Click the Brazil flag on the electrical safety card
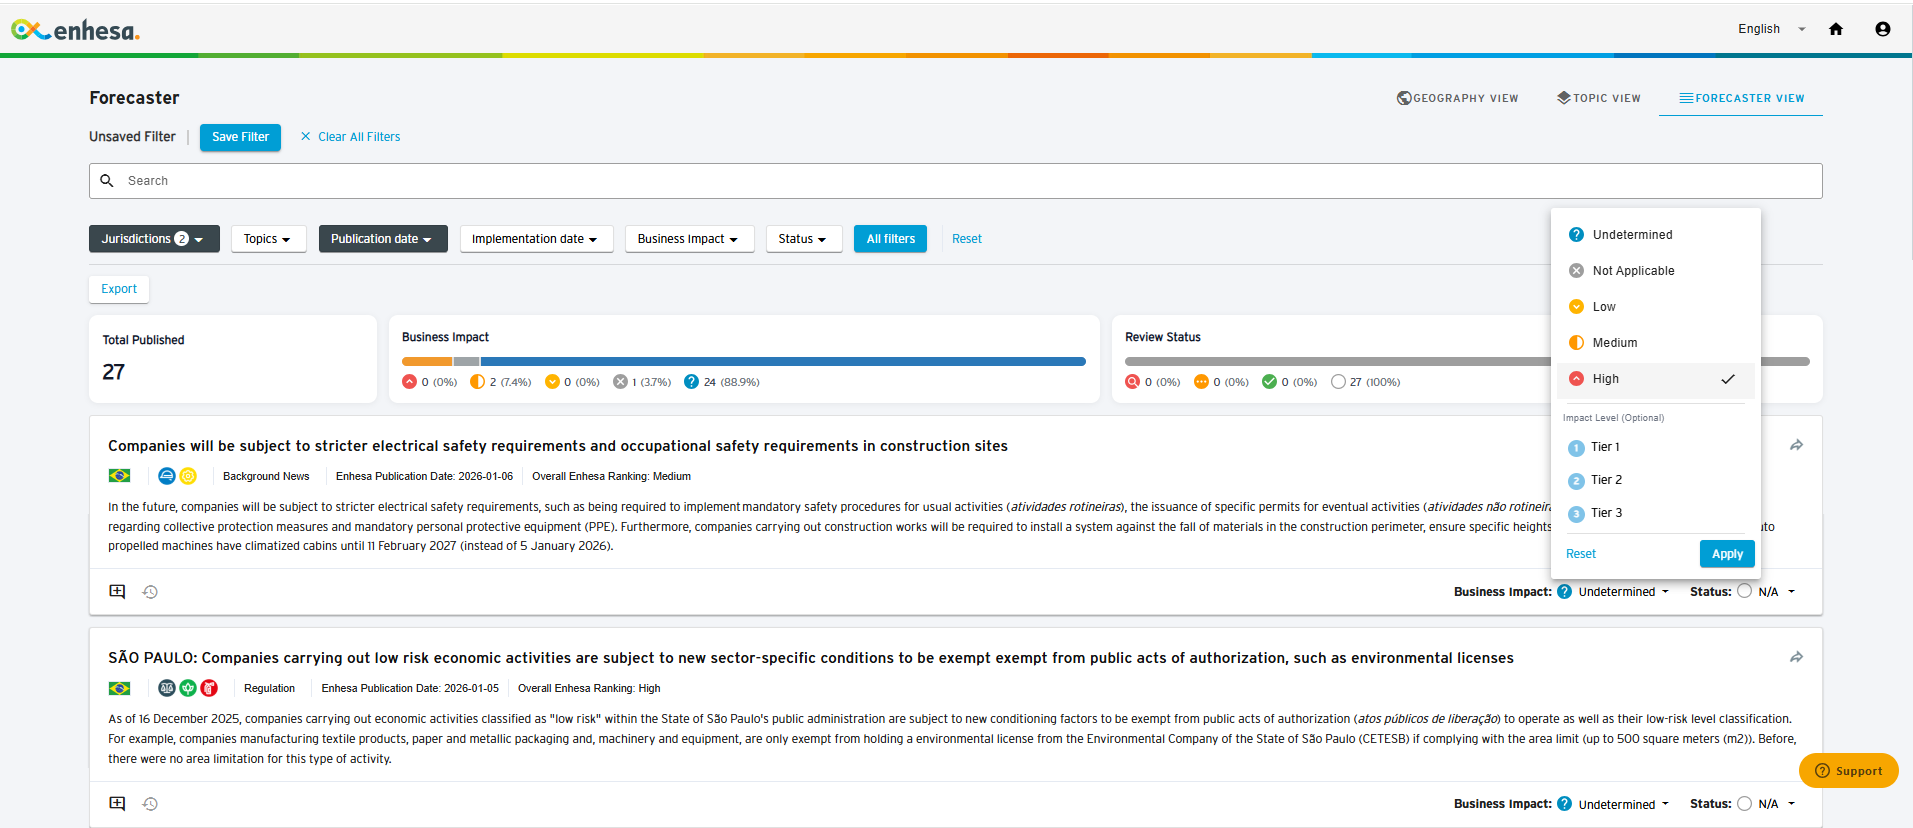The width and height of the screenshot is (1913, 828). coord(119,476)
